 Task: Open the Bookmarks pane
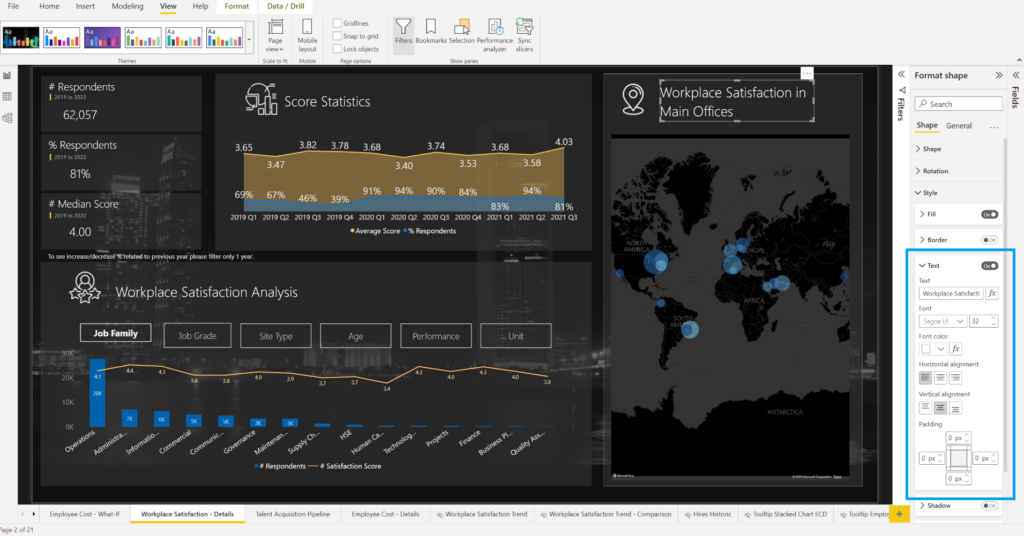click(x=431, y=31)
